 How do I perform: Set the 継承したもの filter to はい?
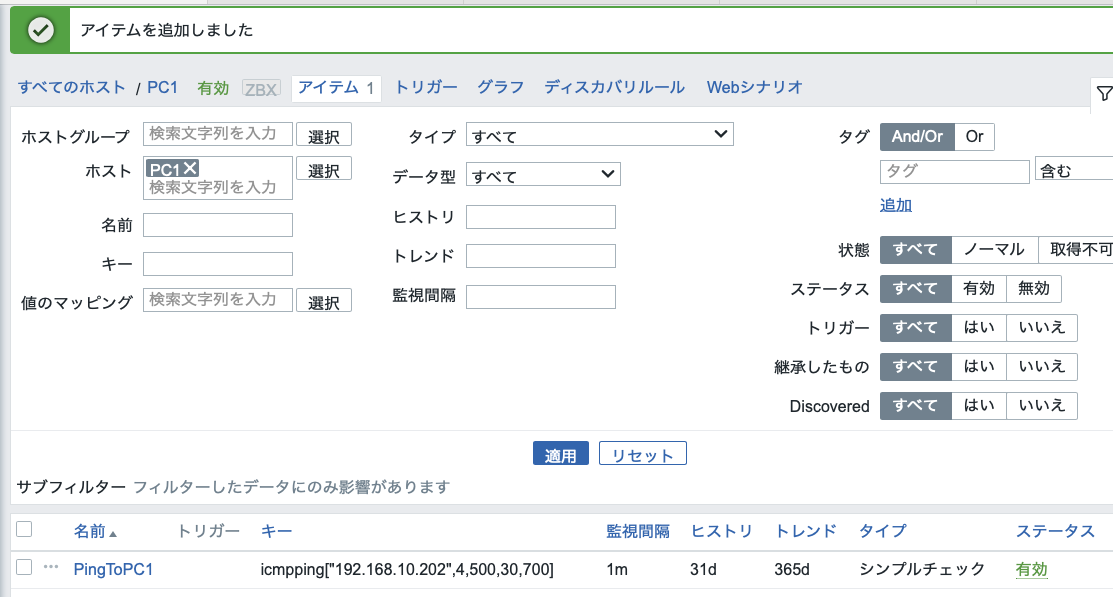point(979,366)
